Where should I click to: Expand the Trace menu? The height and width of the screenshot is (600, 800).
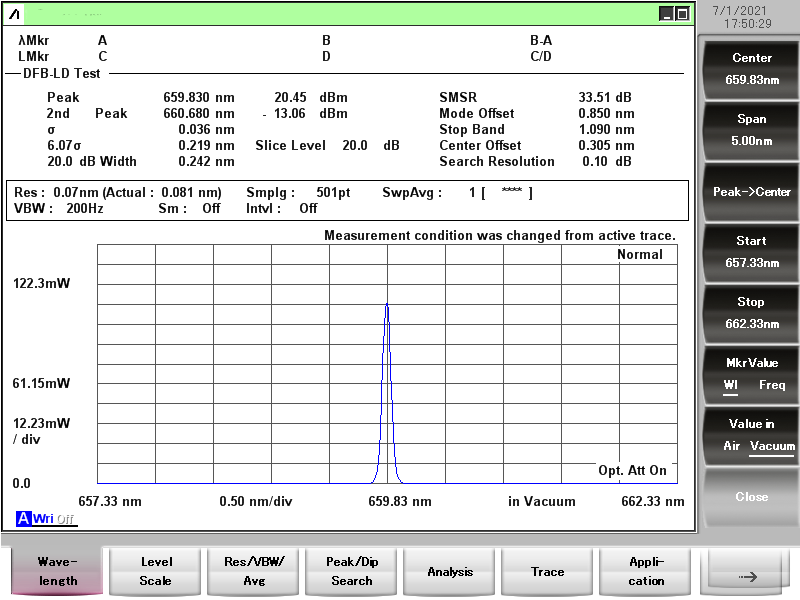548,571
